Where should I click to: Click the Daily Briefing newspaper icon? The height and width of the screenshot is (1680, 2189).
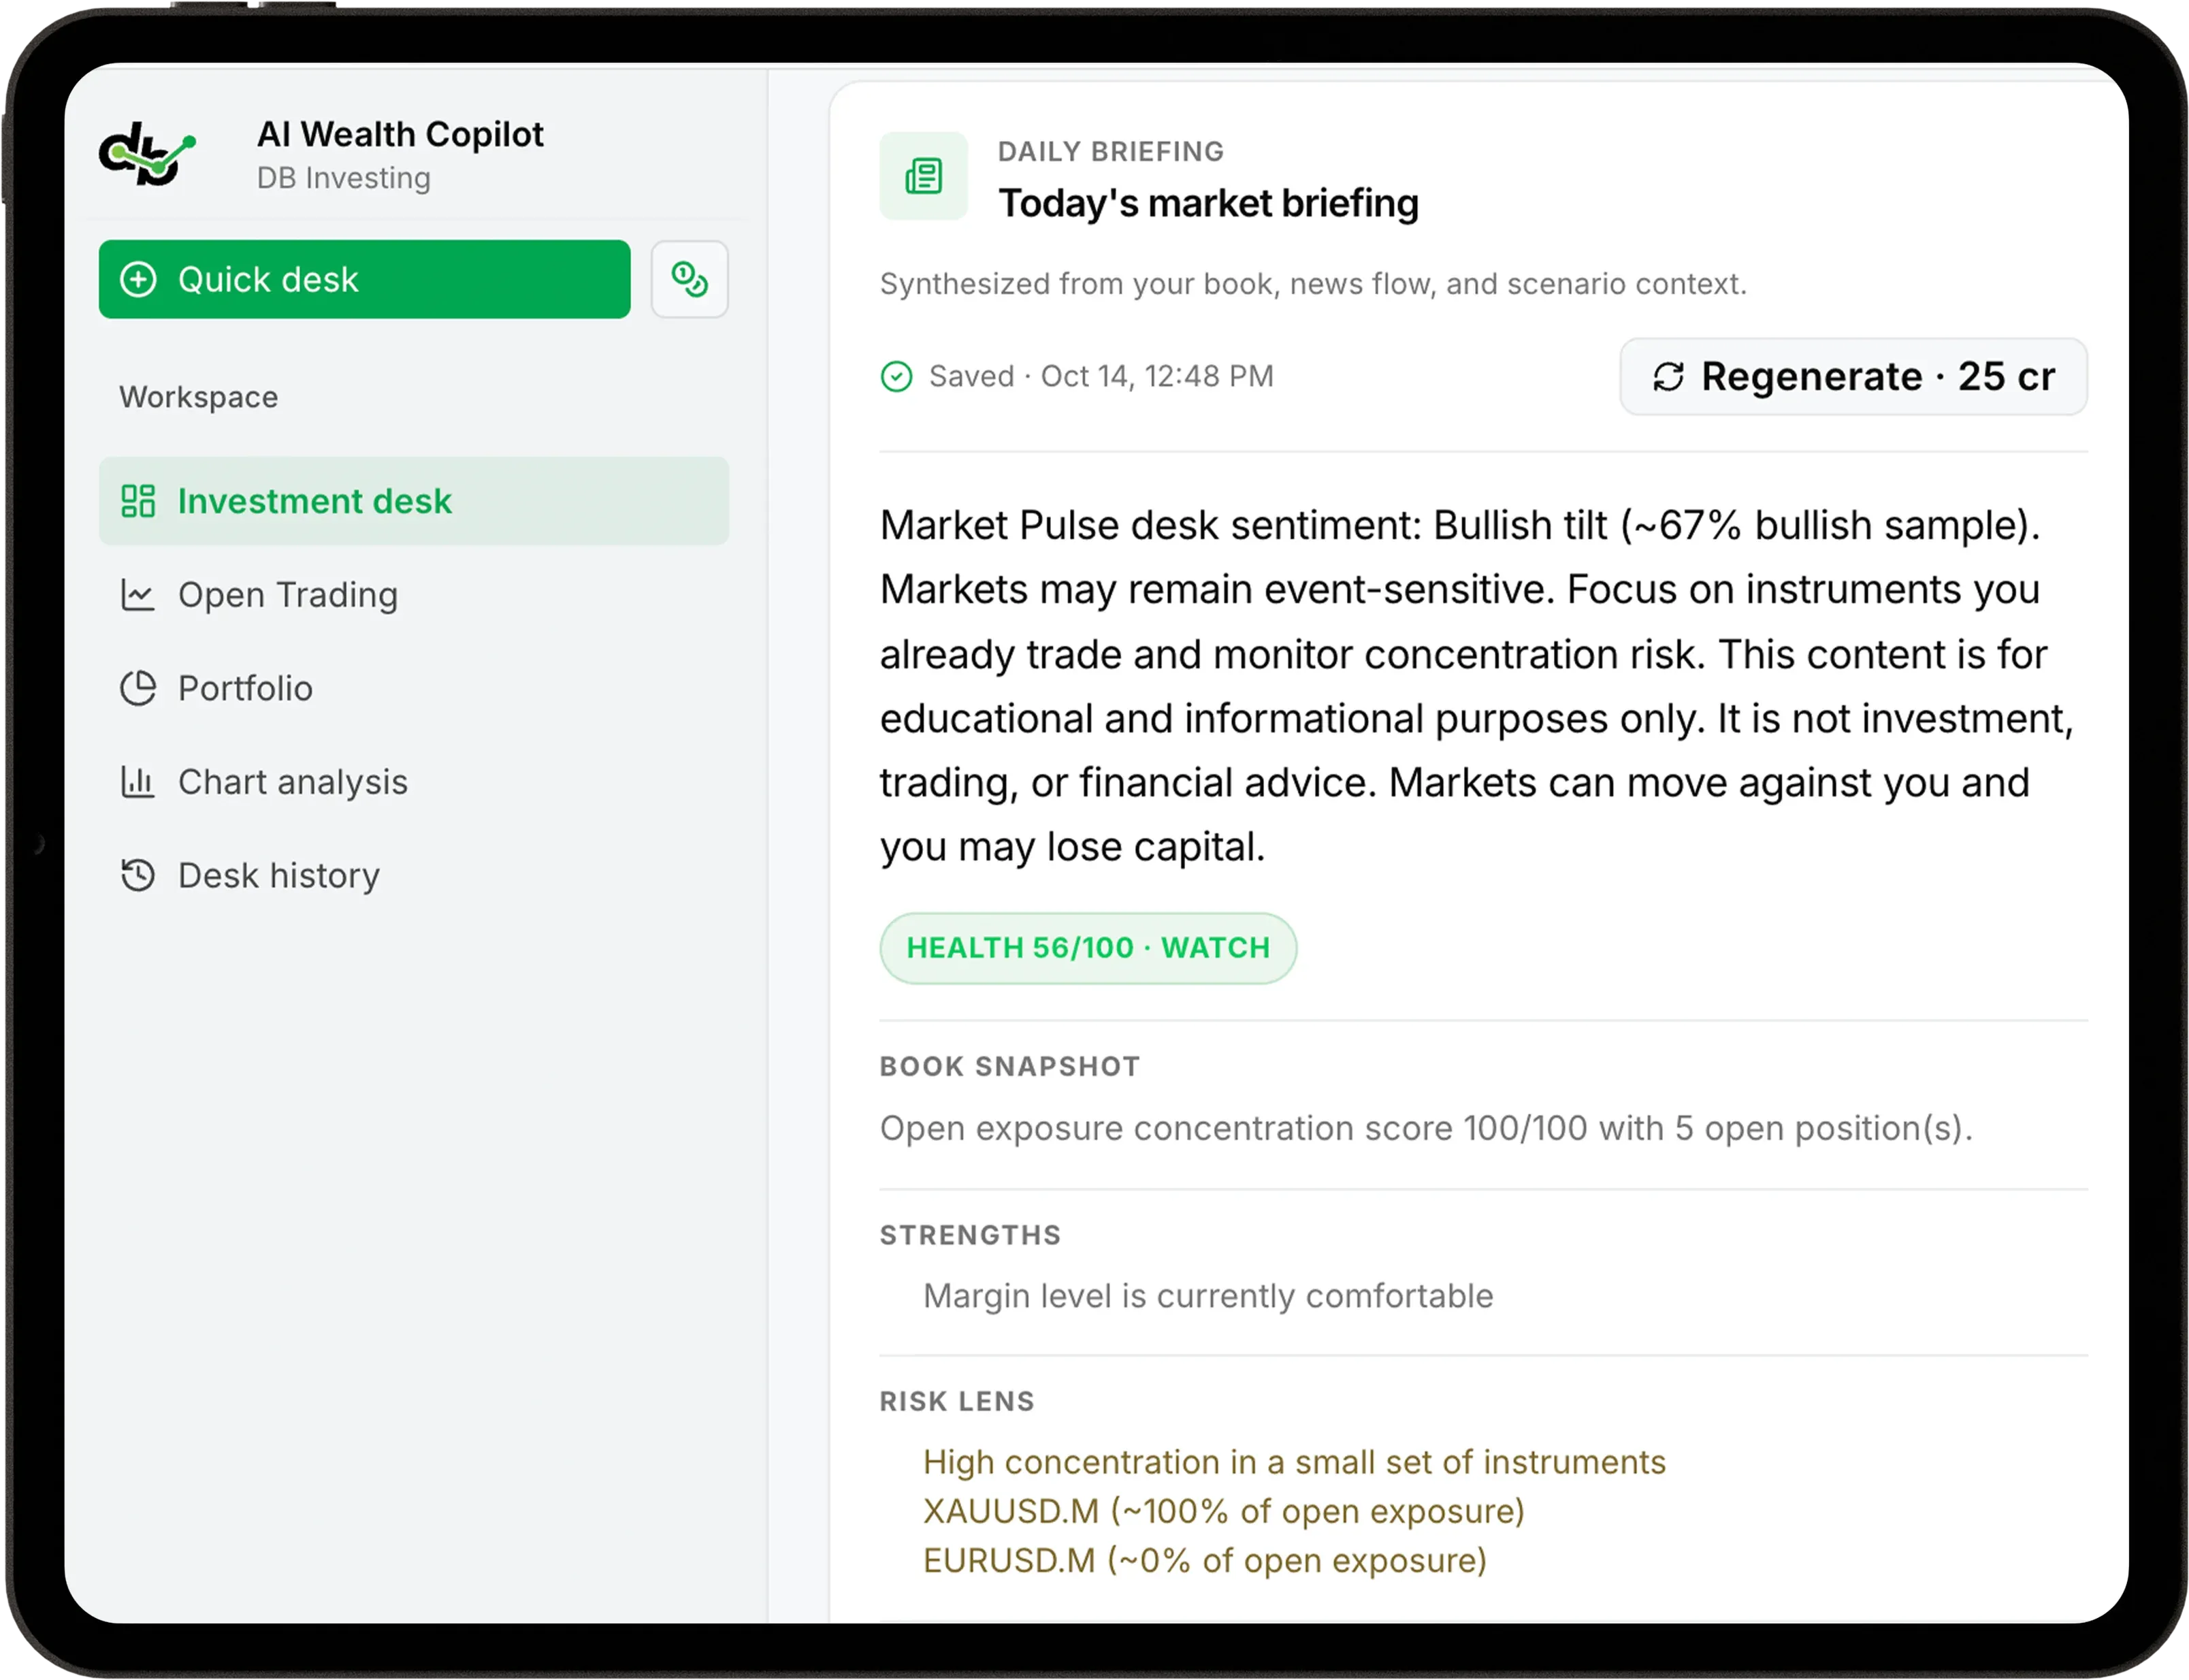pos(923,176)
